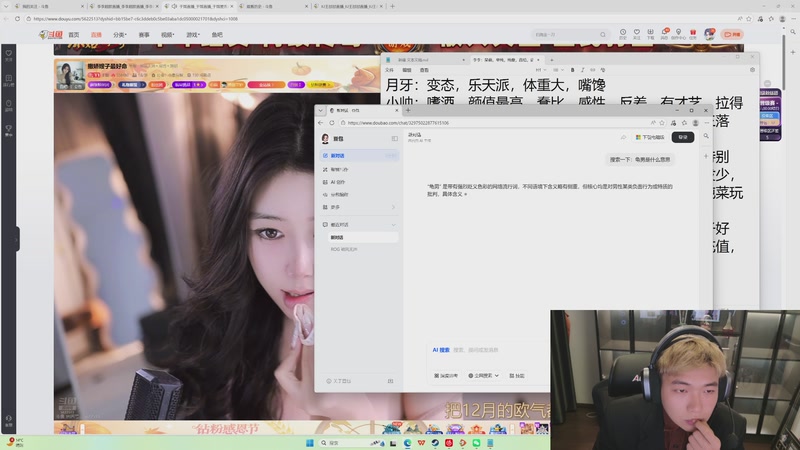Click the magnifier icon in Douyu search
Viewport: 800px width, 450px height.
click(603, 35)
